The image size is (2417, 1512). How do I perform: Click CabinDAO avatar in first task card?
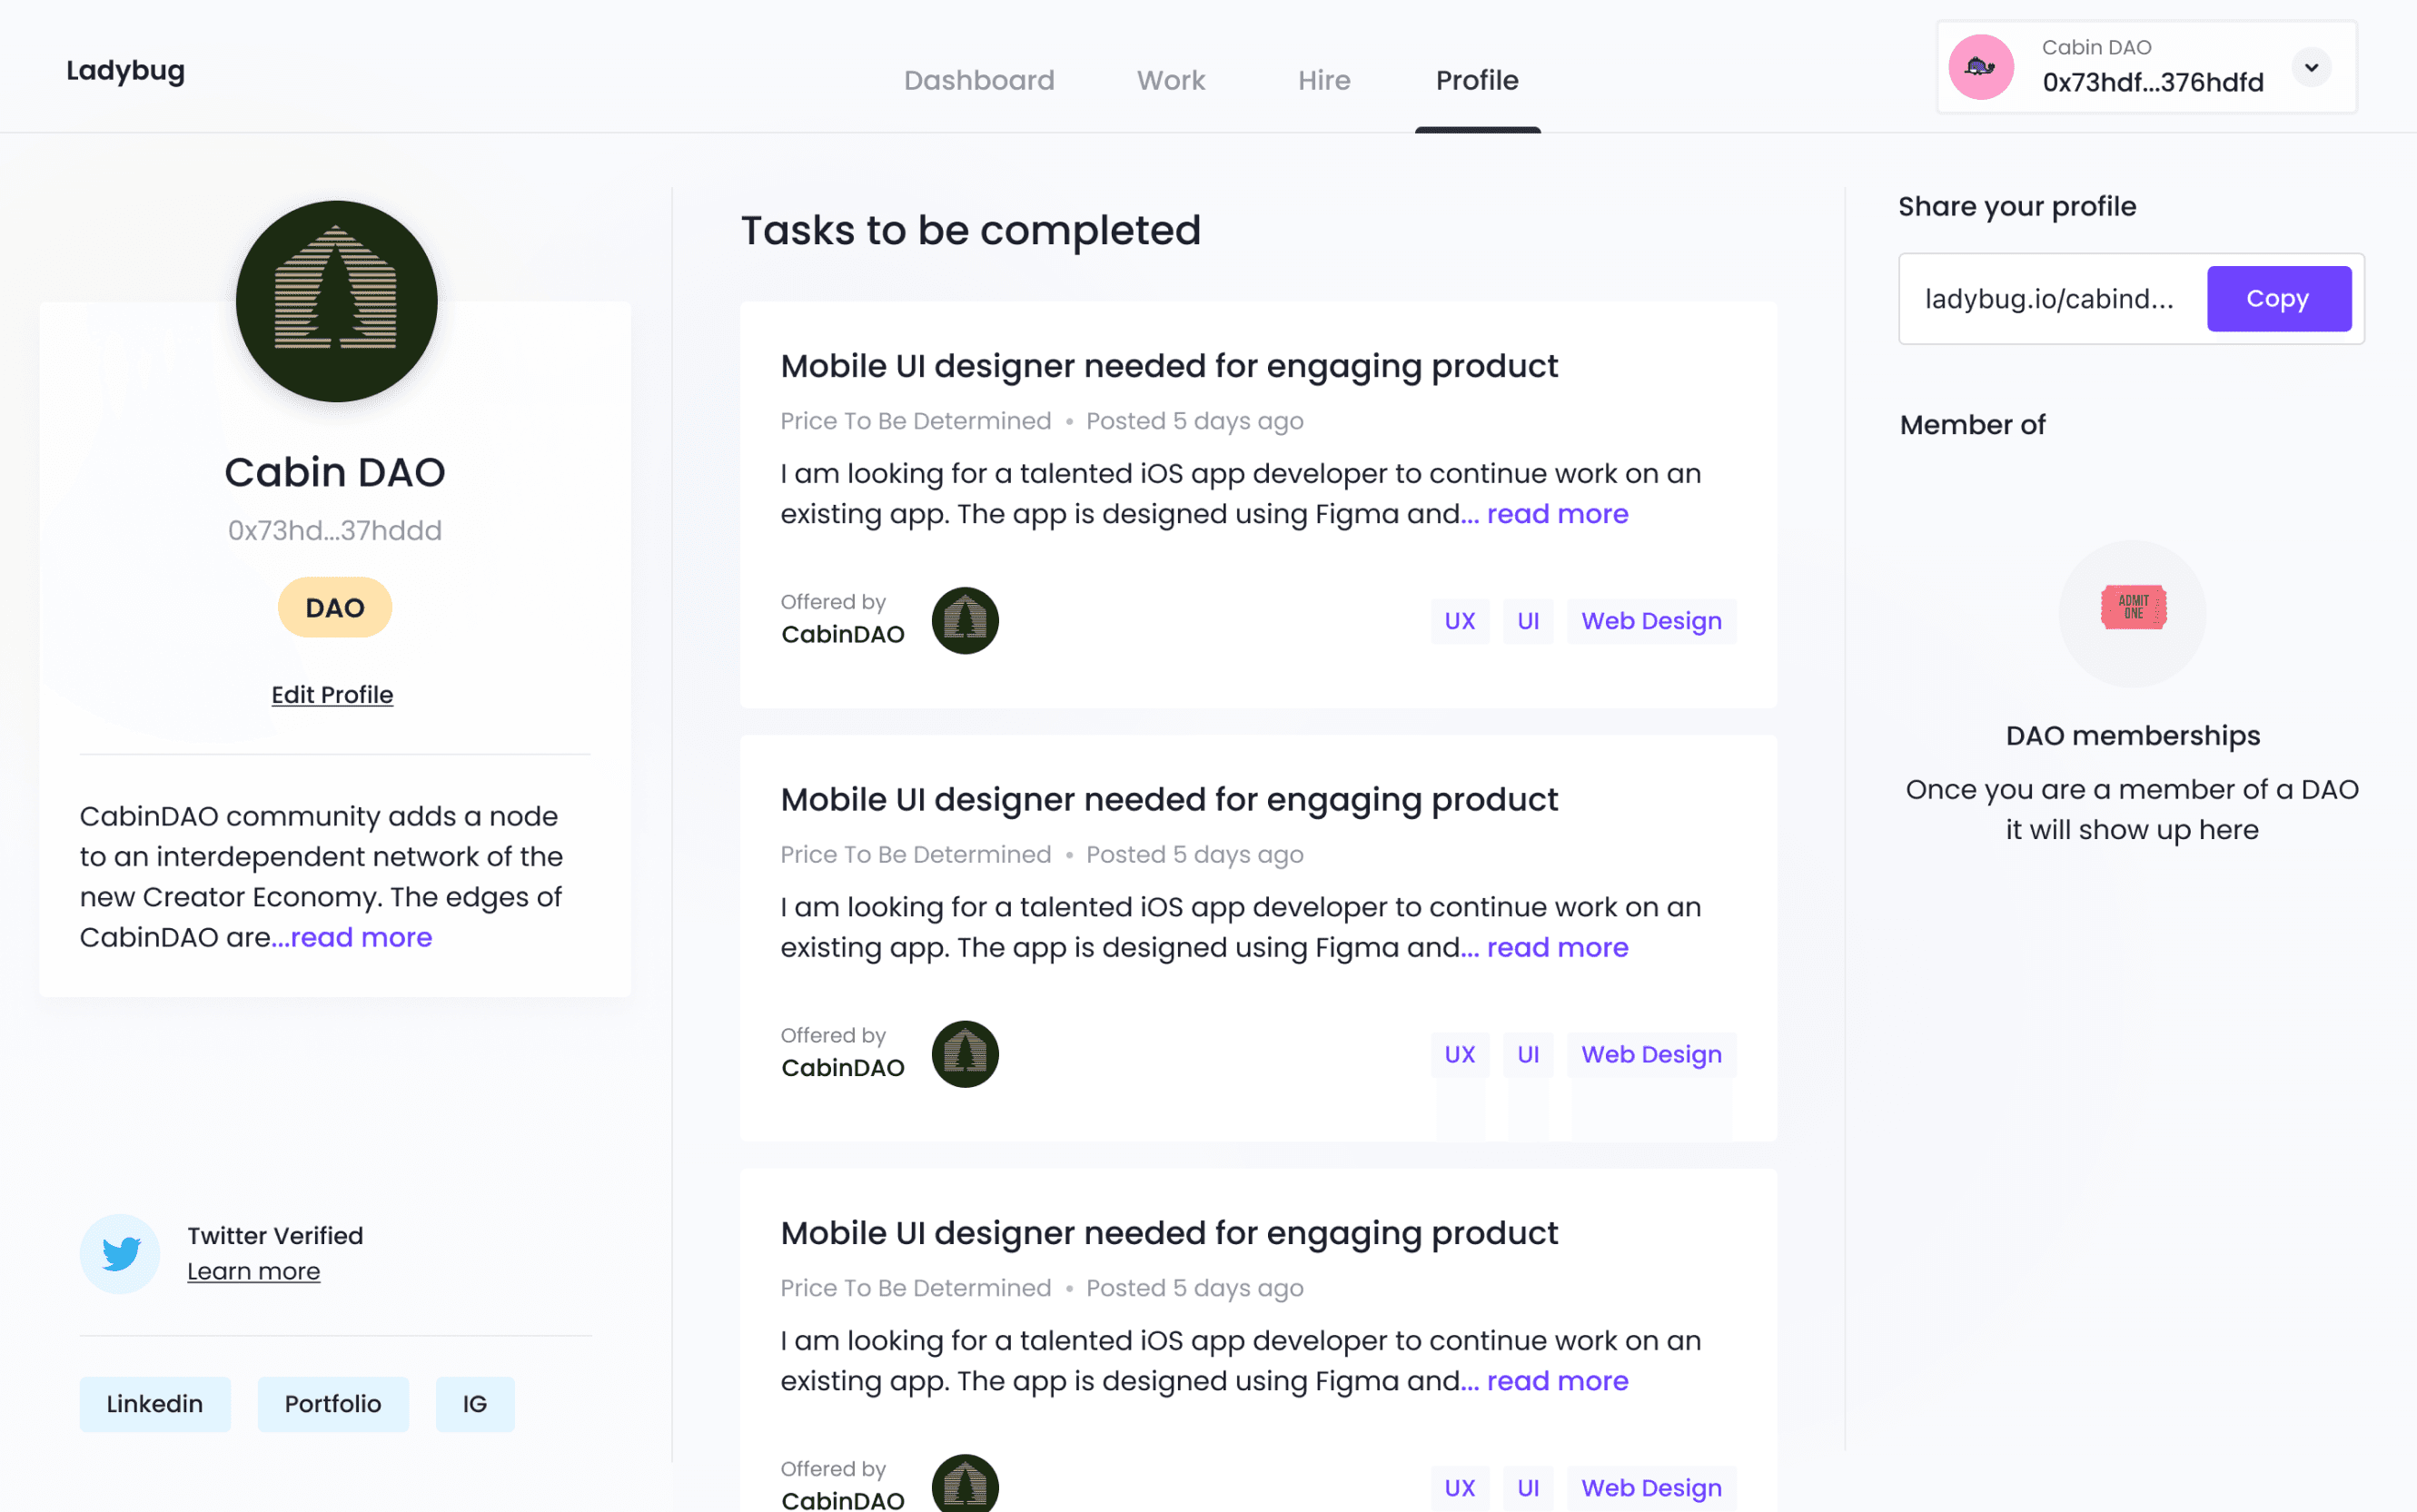pos(965,620)
